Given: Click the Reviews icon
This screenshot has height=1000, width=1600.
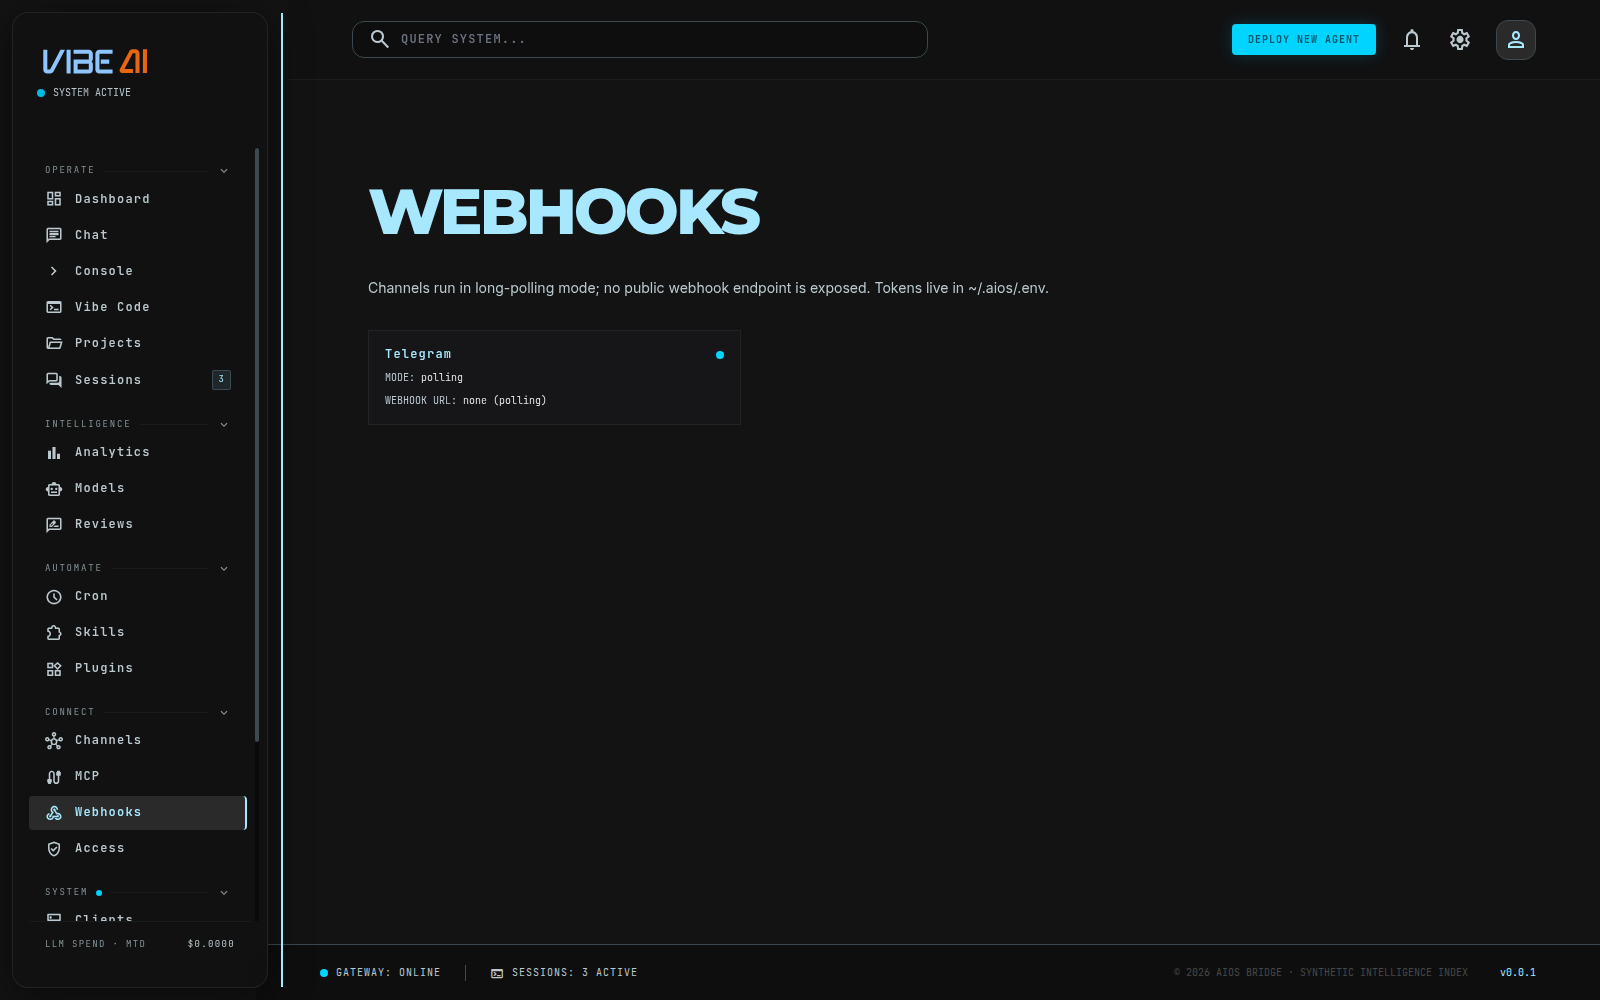Looking at the screenshot, I should pyautogui.click(x=54, y=524).
